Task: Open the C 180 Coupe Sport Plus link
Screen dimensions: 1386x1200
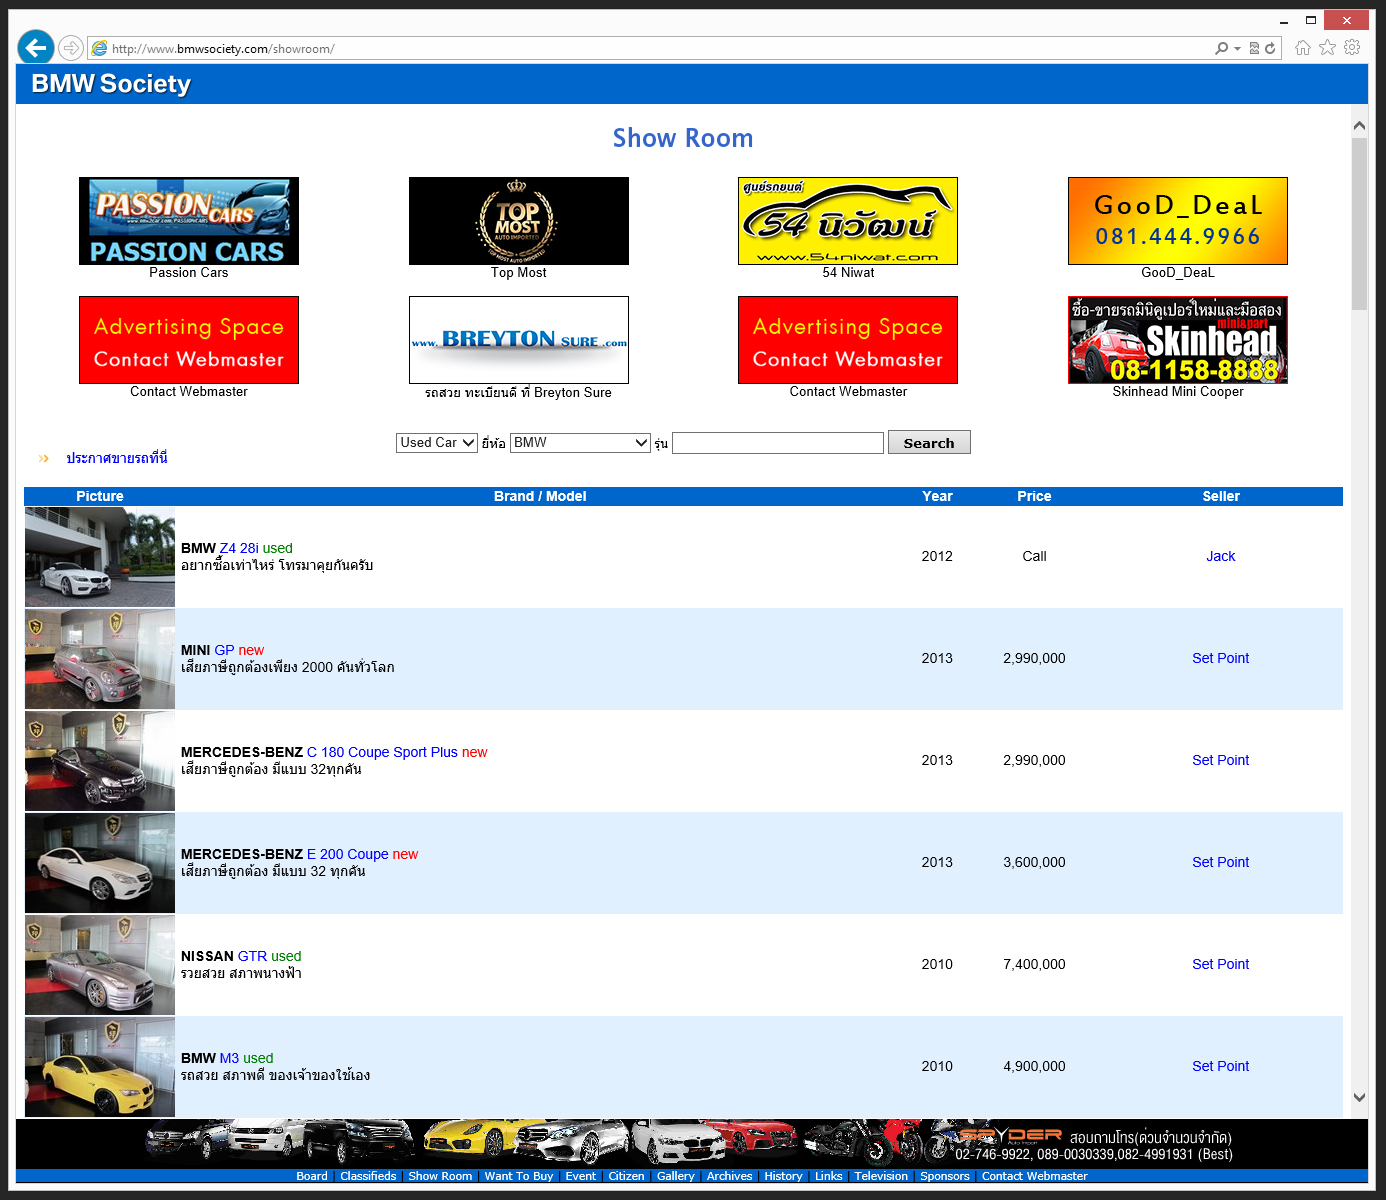Action: [382, 752]
